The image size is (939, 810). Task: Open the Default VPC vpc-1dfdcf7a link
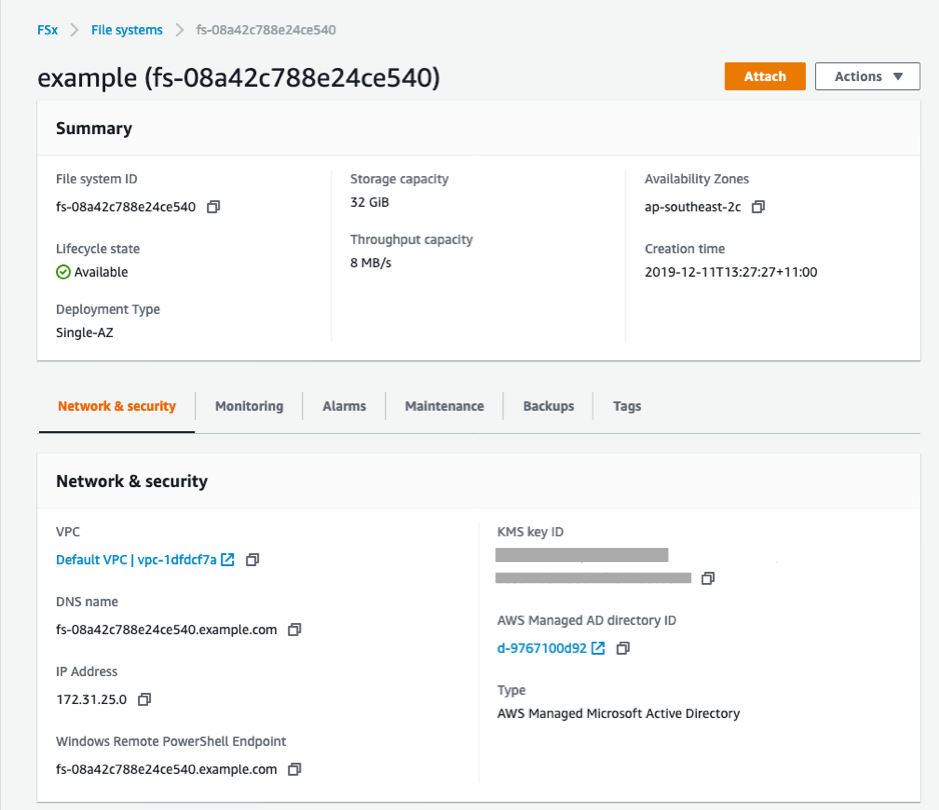(x=136, y=559)
